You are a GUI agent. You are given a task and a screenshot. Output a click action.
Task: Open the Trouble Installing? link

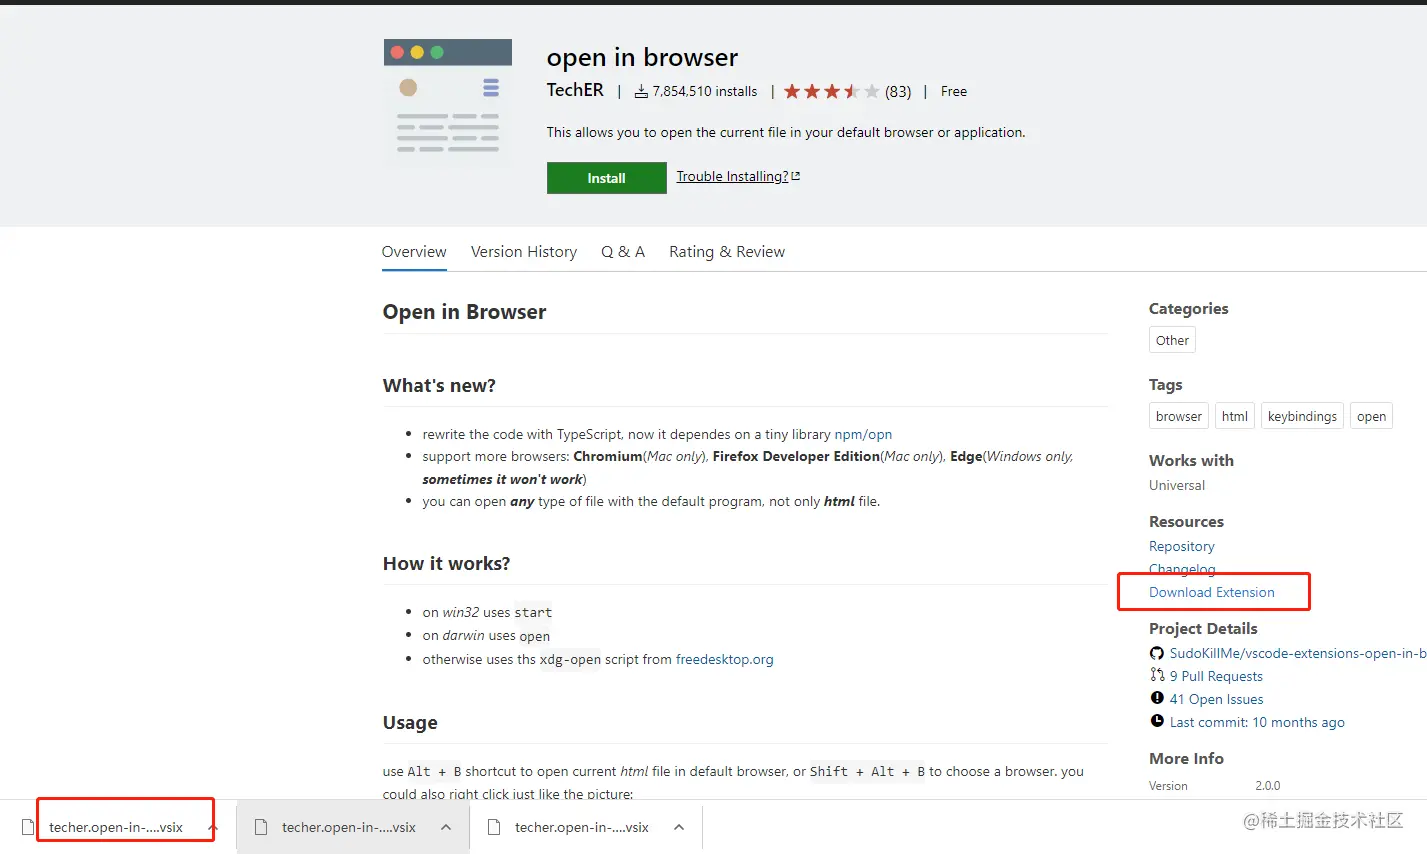[x=732, y=176]
